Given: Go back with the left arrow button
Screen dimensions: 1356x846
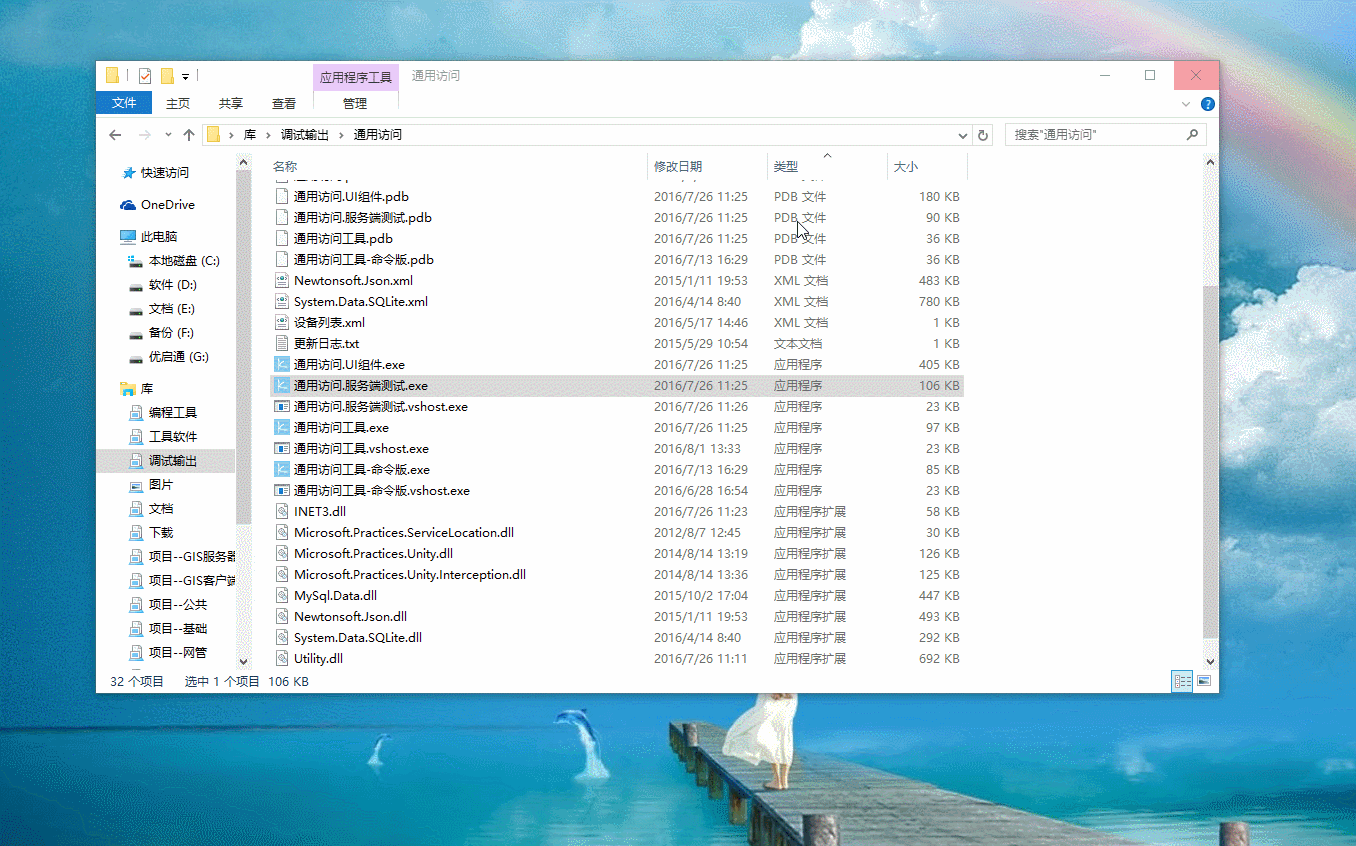Looking at the screenshot, I should 115,135.
